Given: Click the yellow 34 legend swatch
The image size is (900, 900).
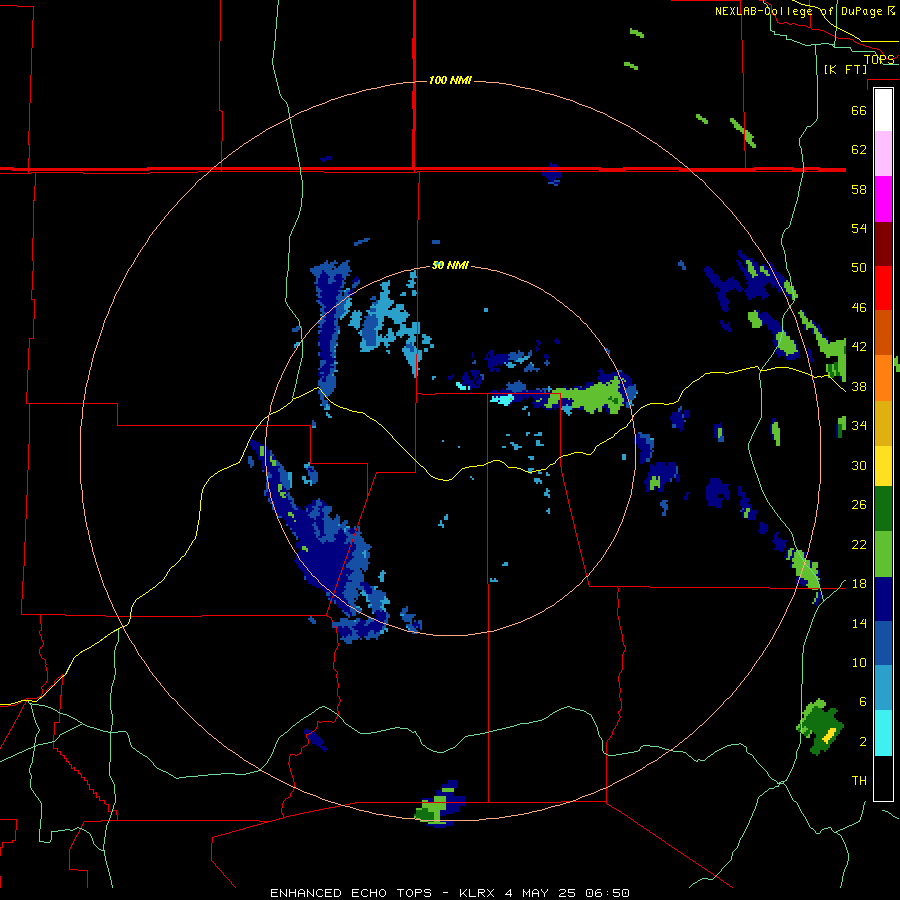Looking at the screenshot, I should coord(883,466).
